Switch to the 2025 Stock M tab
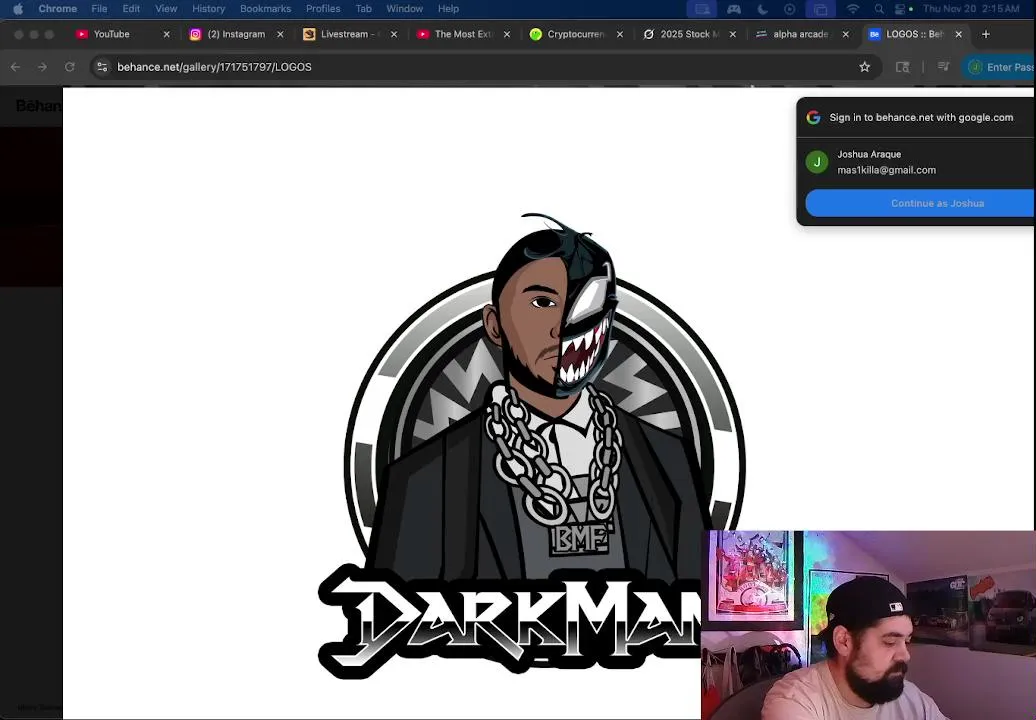Screen dimensions: 1036x720 (688, 34)
